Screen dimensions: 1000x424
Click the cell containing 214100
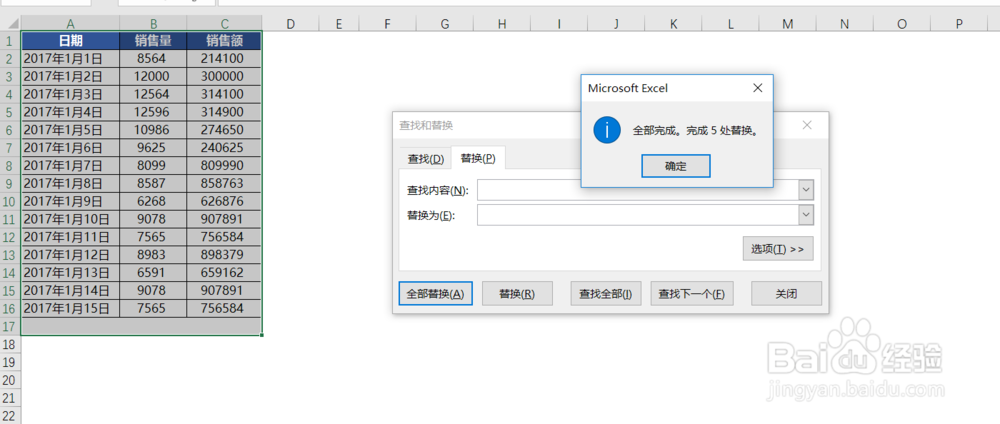click(224, 59)
